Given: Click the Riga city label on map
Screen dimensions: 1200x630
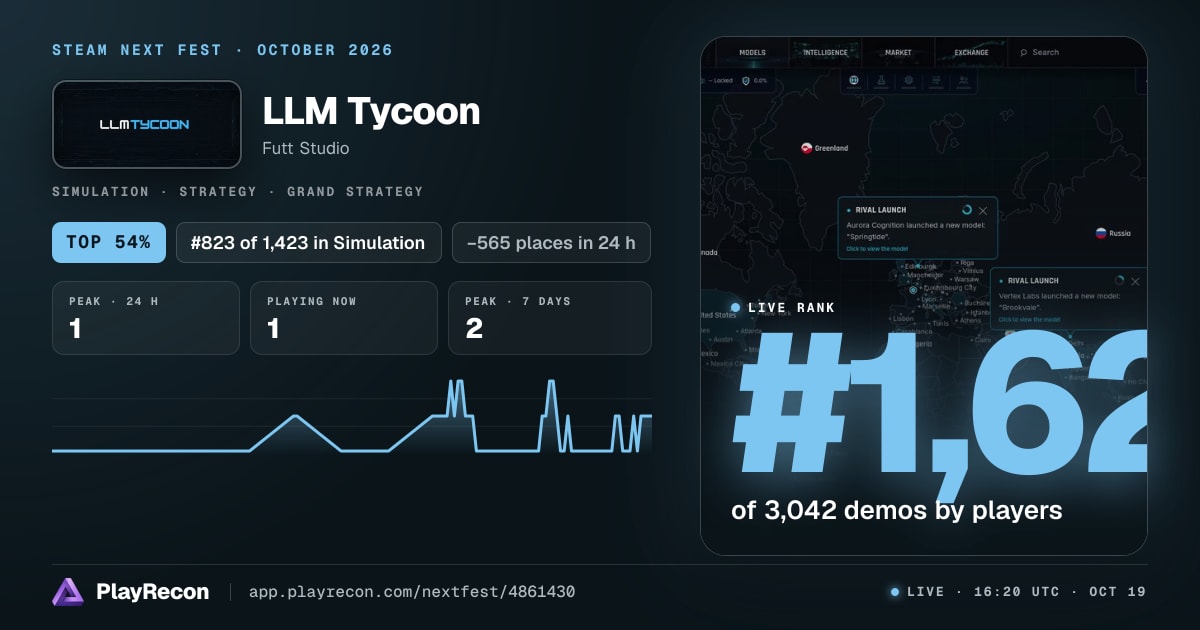Looking at the screenshot, I should pos(966,262).
